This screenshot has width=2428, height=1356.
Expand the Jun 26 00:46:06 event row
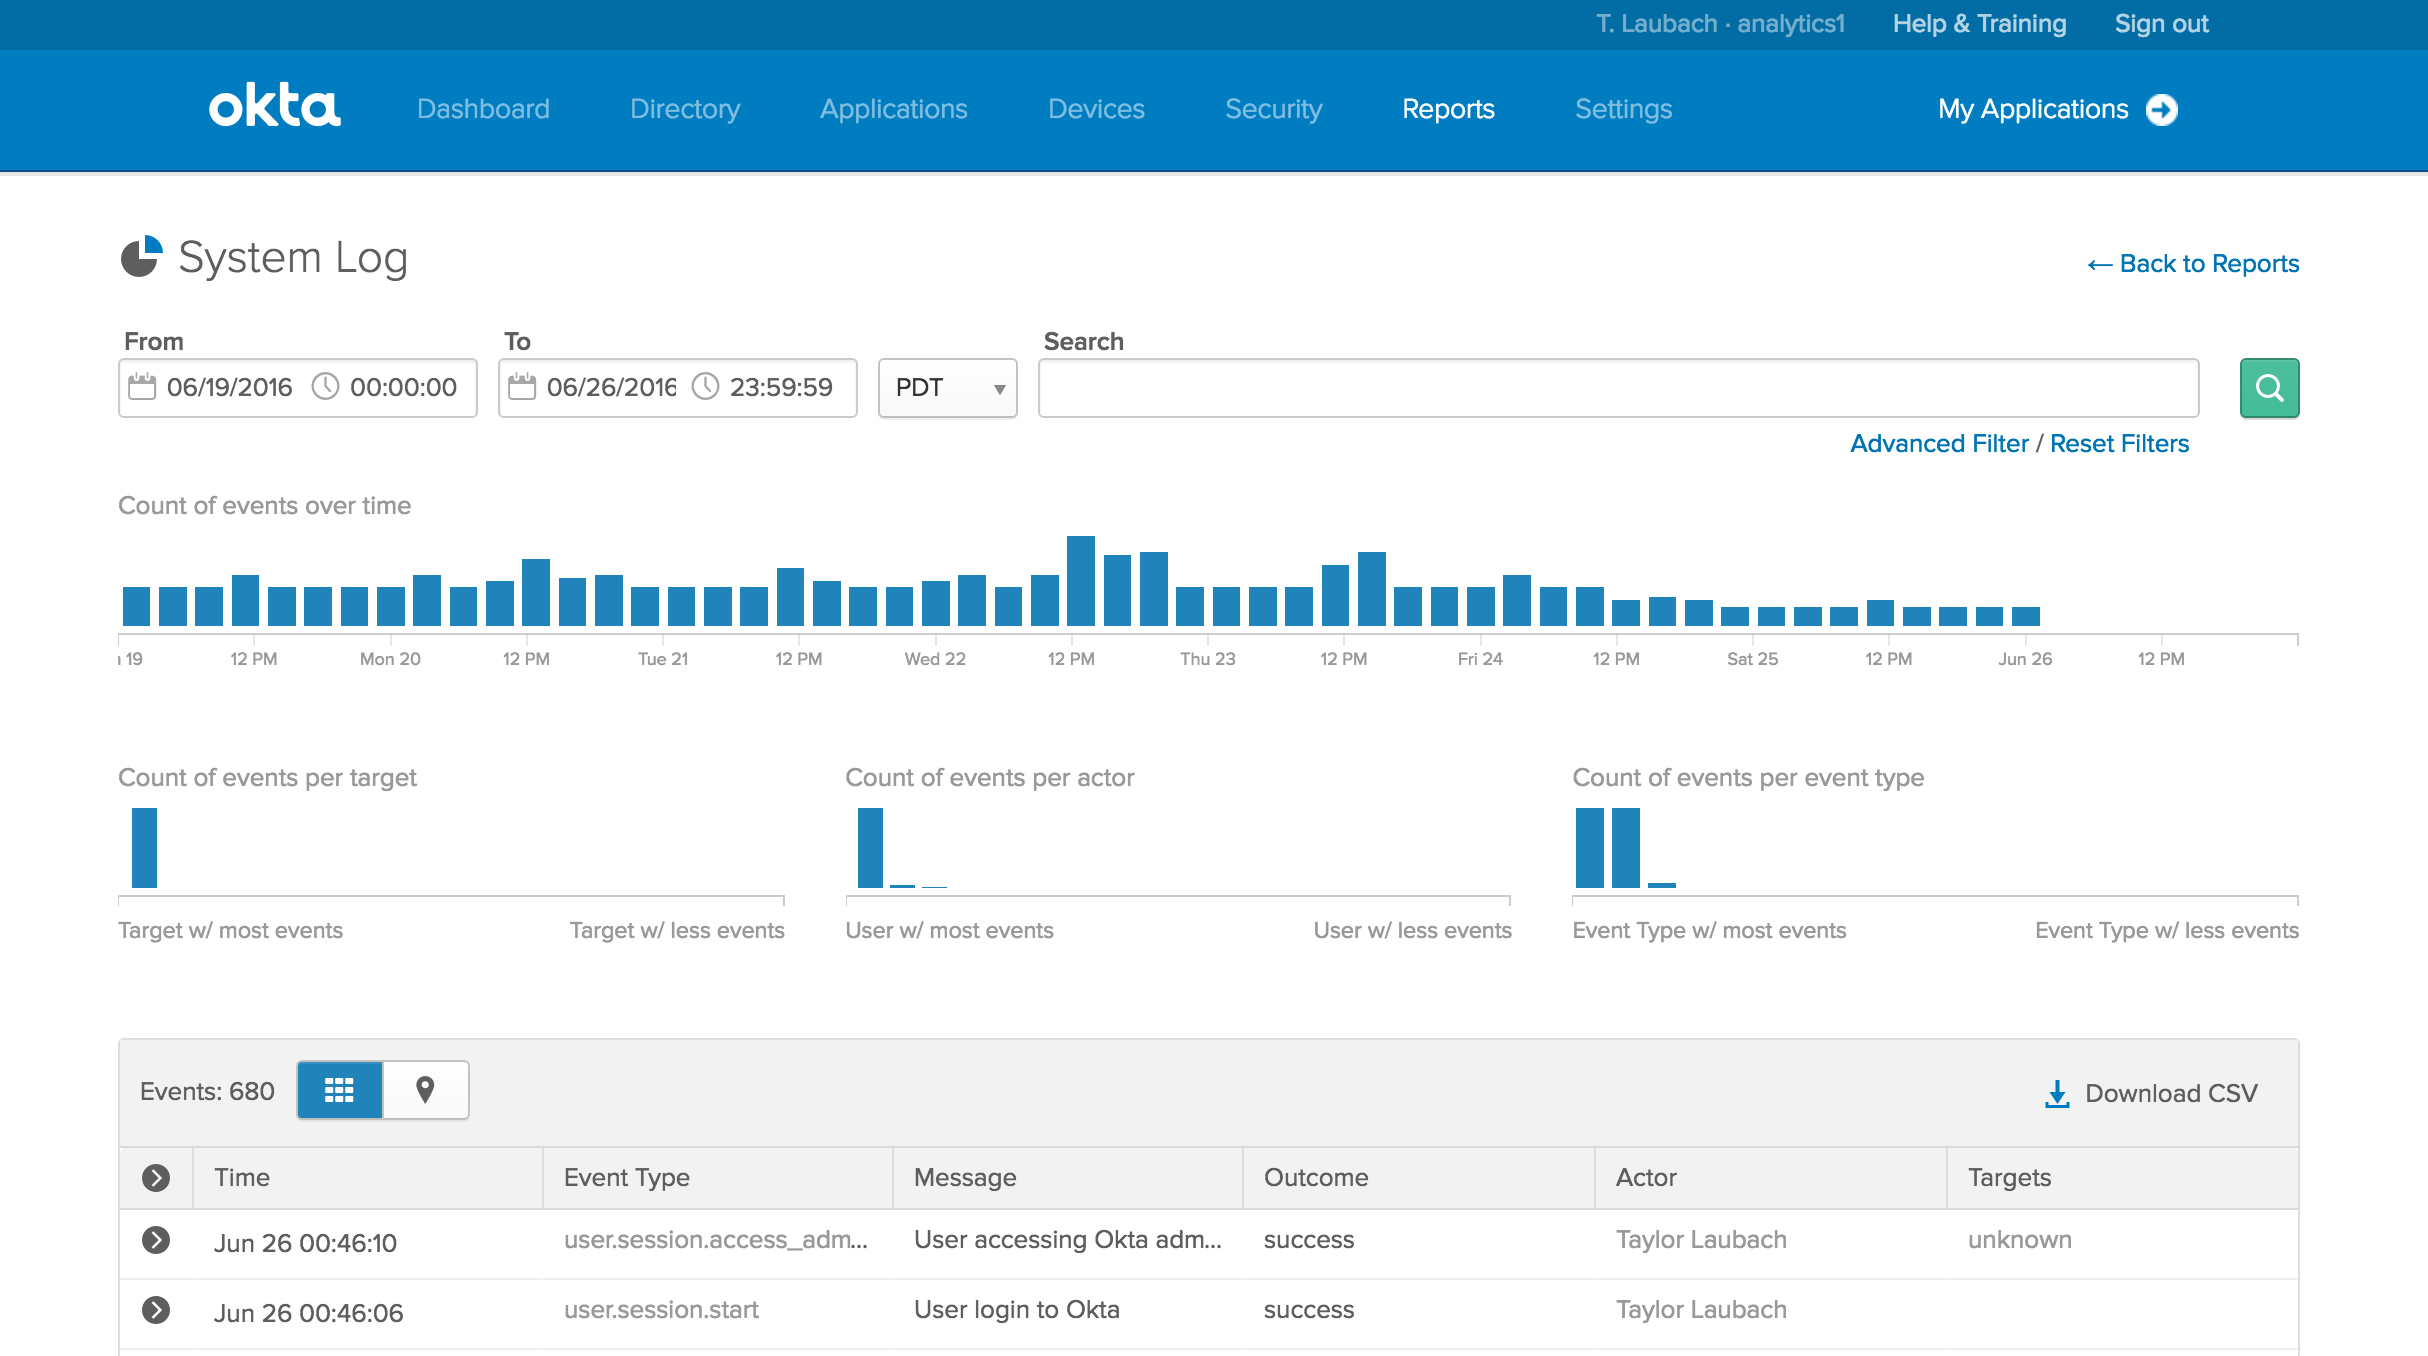(x=156, y=1310)
